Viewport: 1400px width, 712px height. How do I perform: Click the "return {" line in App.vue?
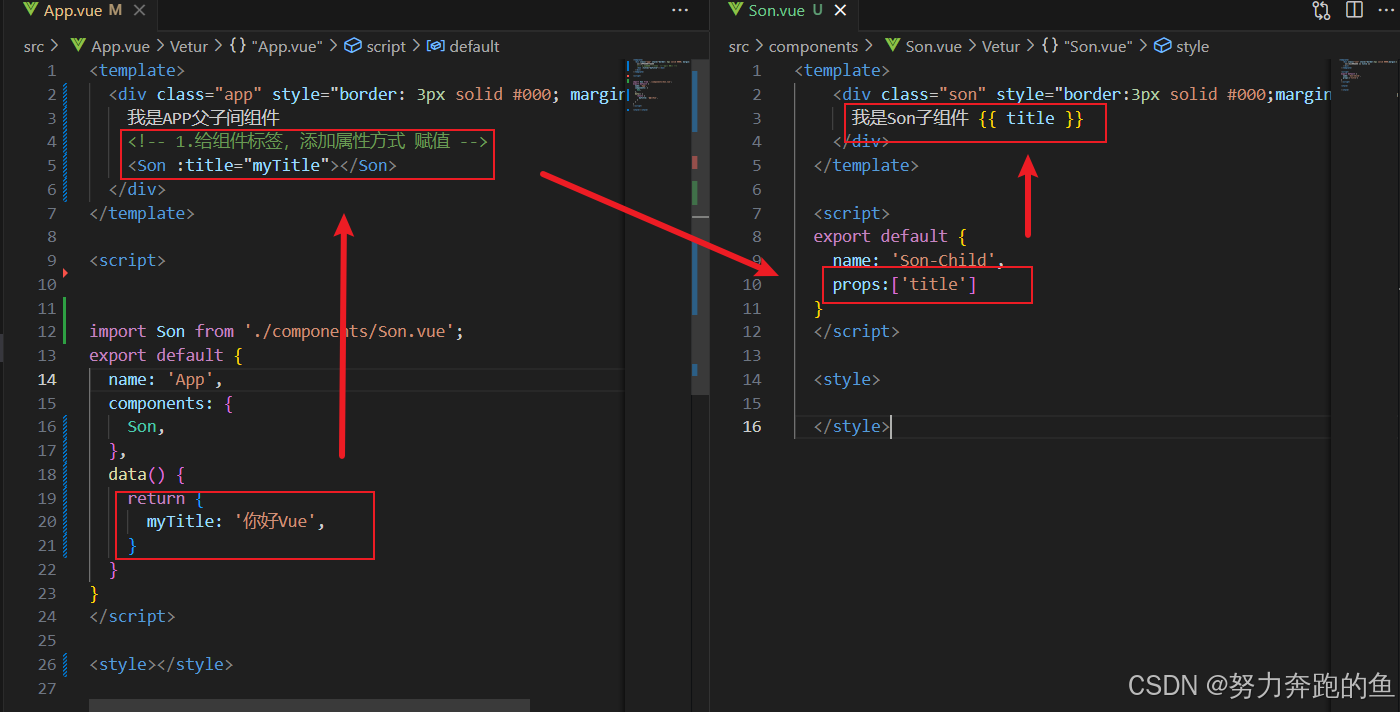pyautogui.click(x=165, y=499)
